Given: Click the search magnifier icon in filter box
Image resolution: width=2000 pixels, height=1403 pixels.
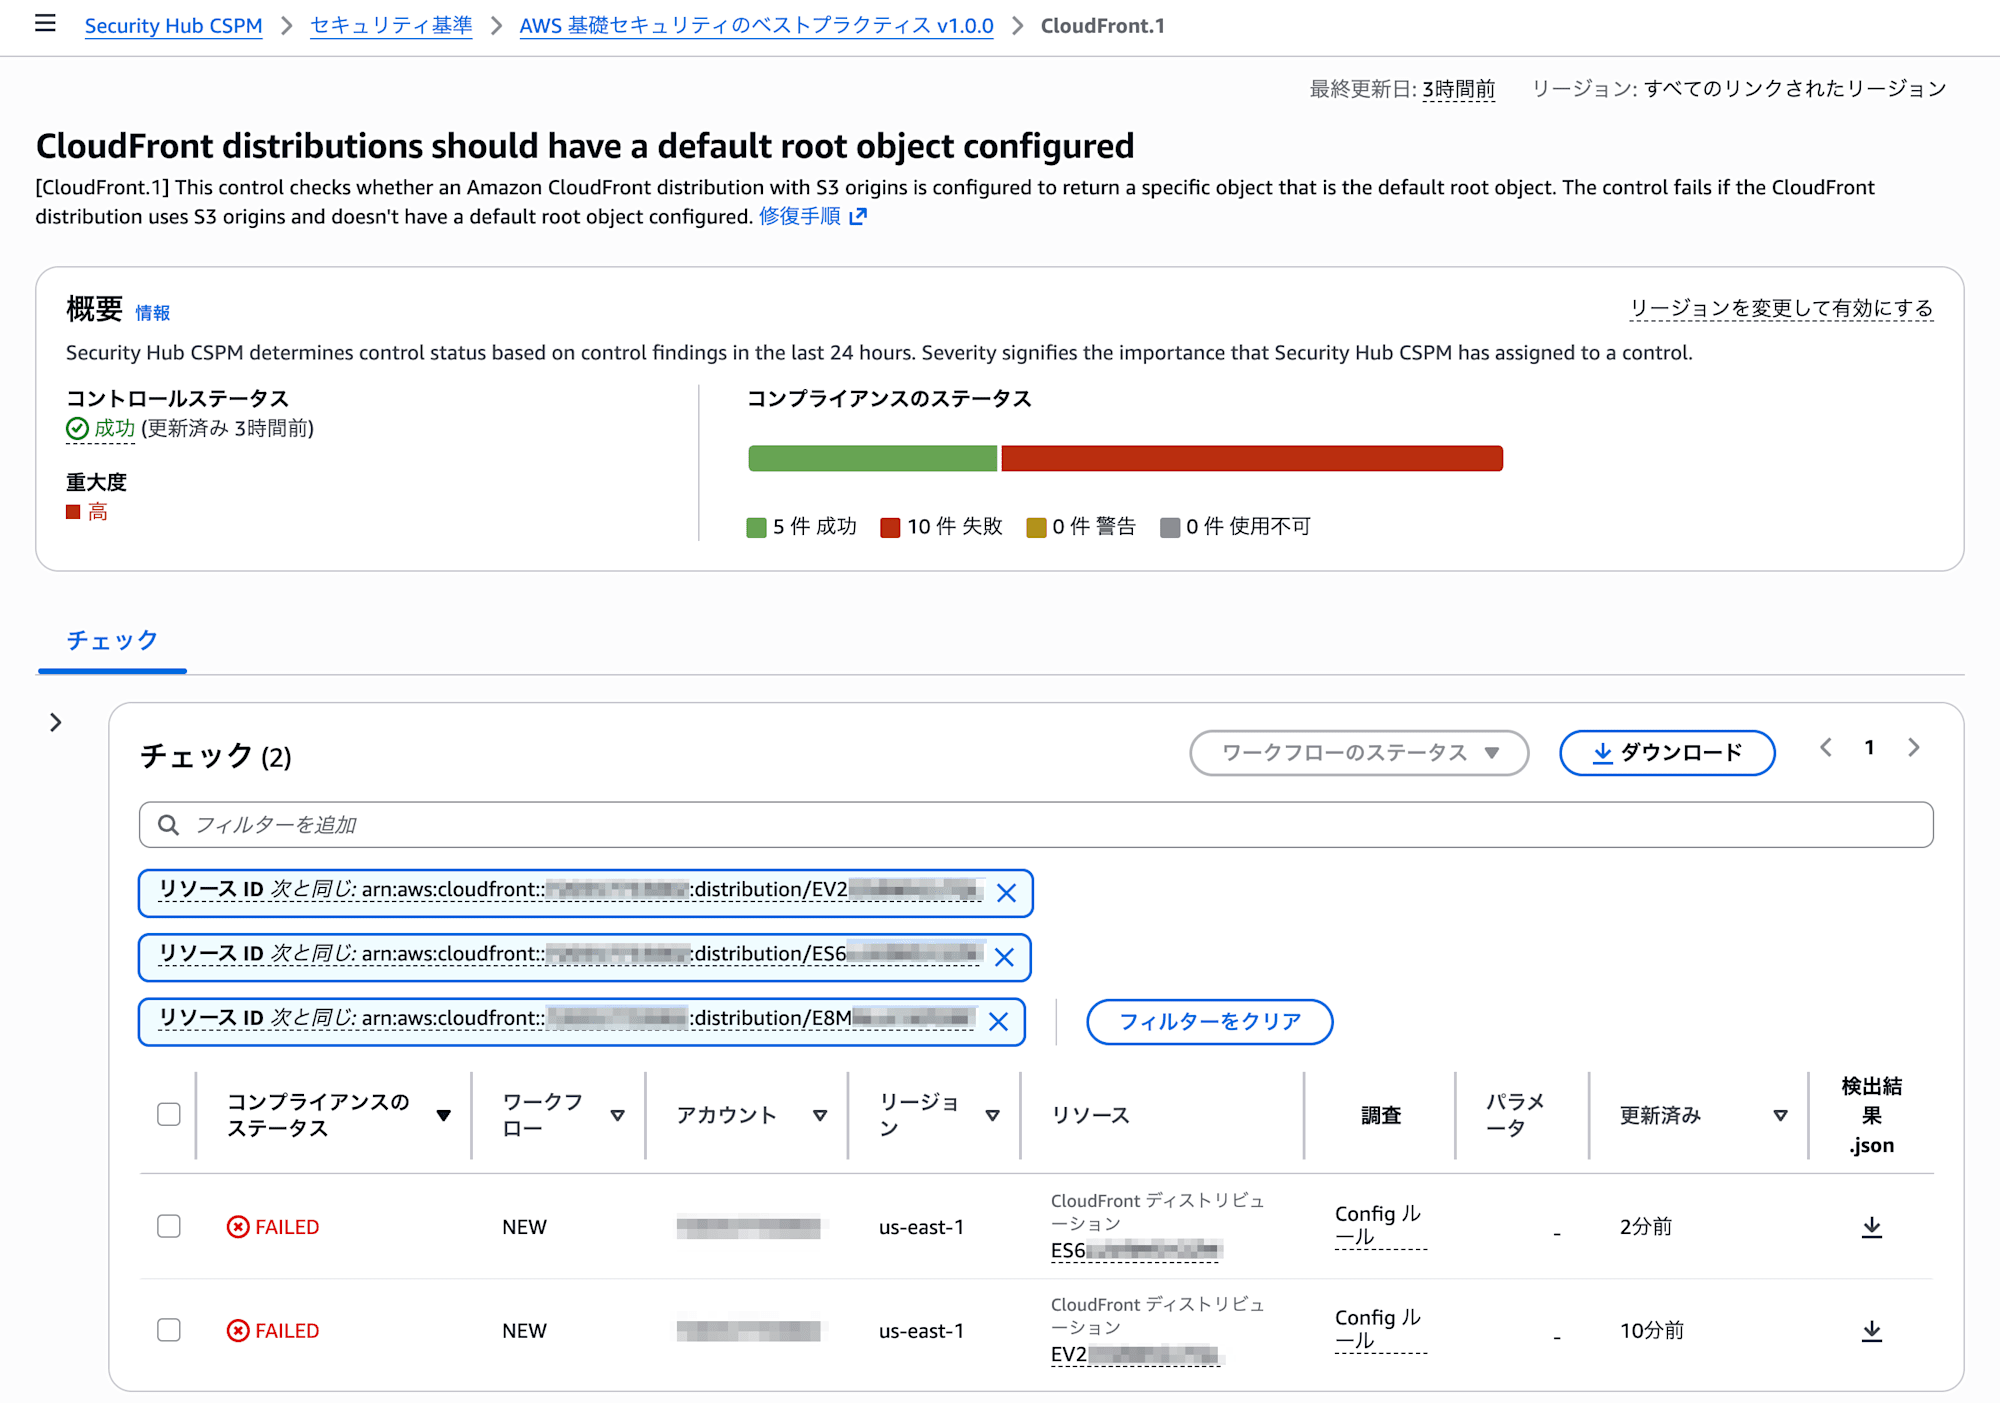Looking at the screenshot, I should [x=169, y=825].
